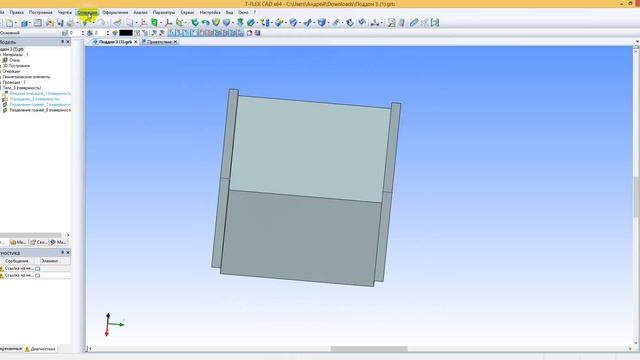Select first Ссылка на не... diagnostic row
The image size is (640, 360).
pyautogui.click(x=35, y=269)
